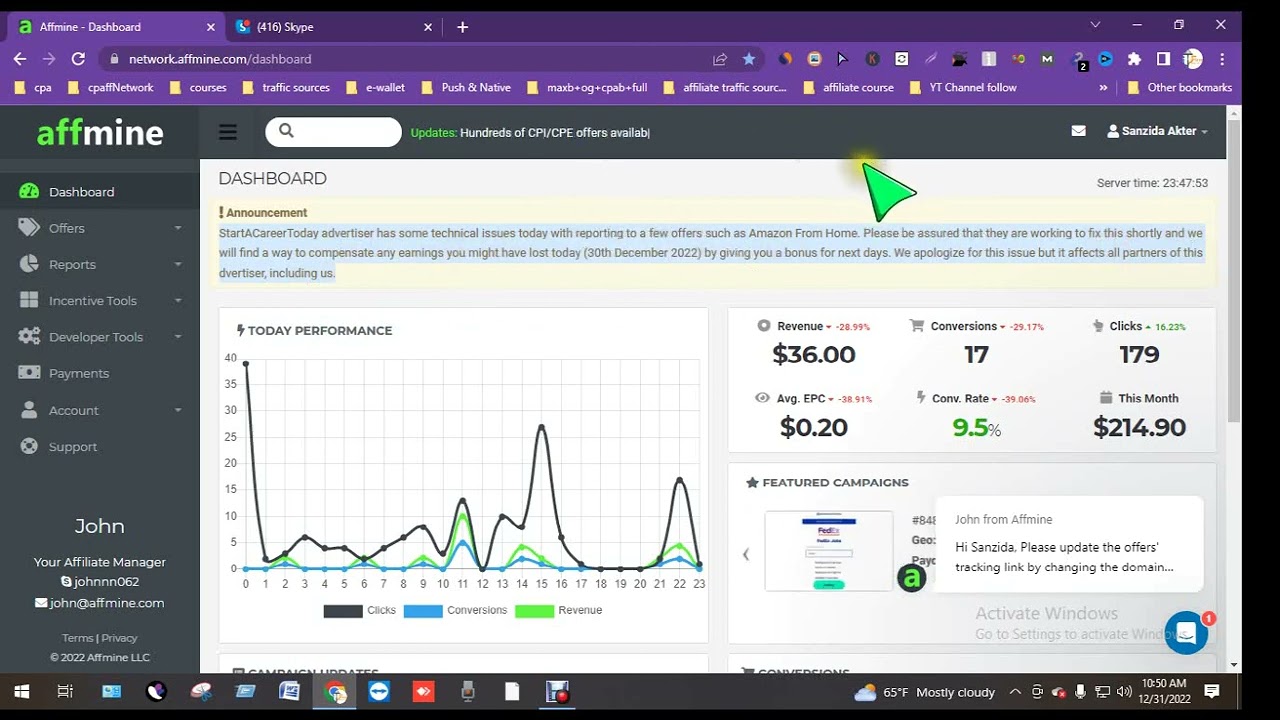This screenshot has width=1280, height=720.
Task: Open TeamViewer from taskbar
Action: [x=379, y=691]
